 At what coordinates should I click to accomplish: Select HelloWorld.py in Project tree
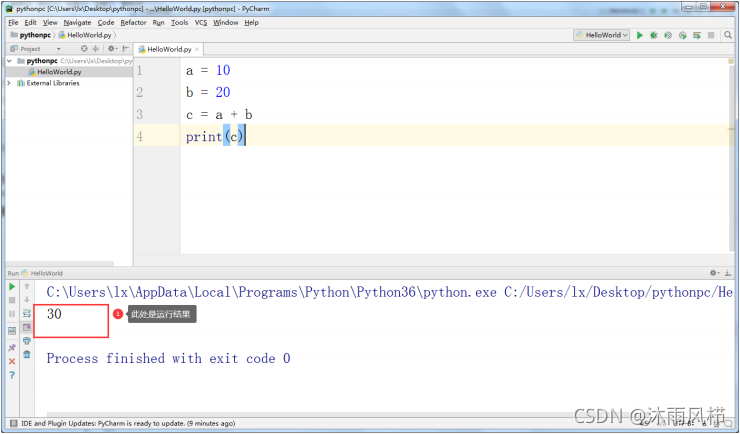59,72
